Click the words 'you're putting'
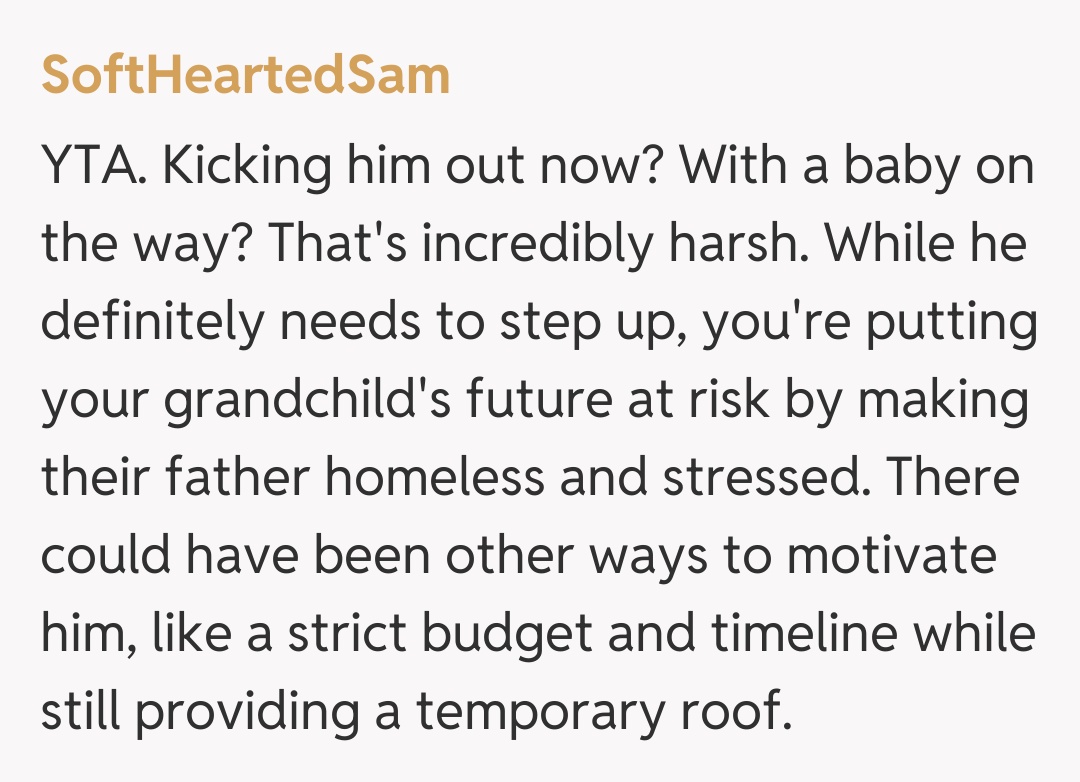Viewport: 1080px width, 782px height. [870, 322]
